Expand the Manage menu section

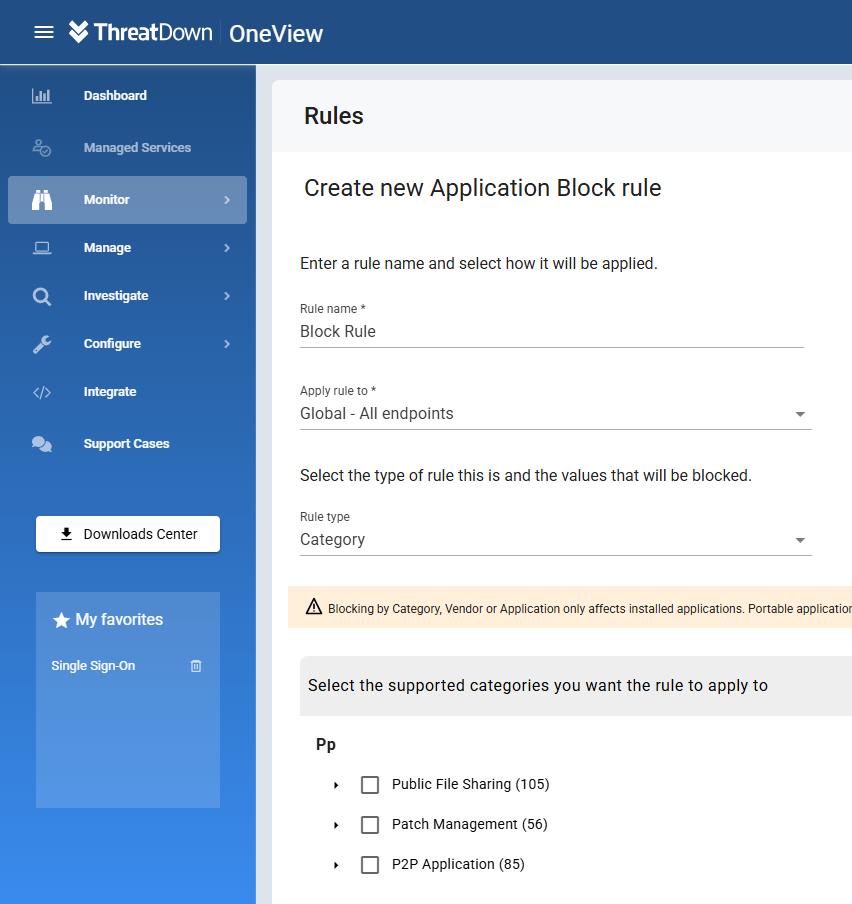coord(127,248)
